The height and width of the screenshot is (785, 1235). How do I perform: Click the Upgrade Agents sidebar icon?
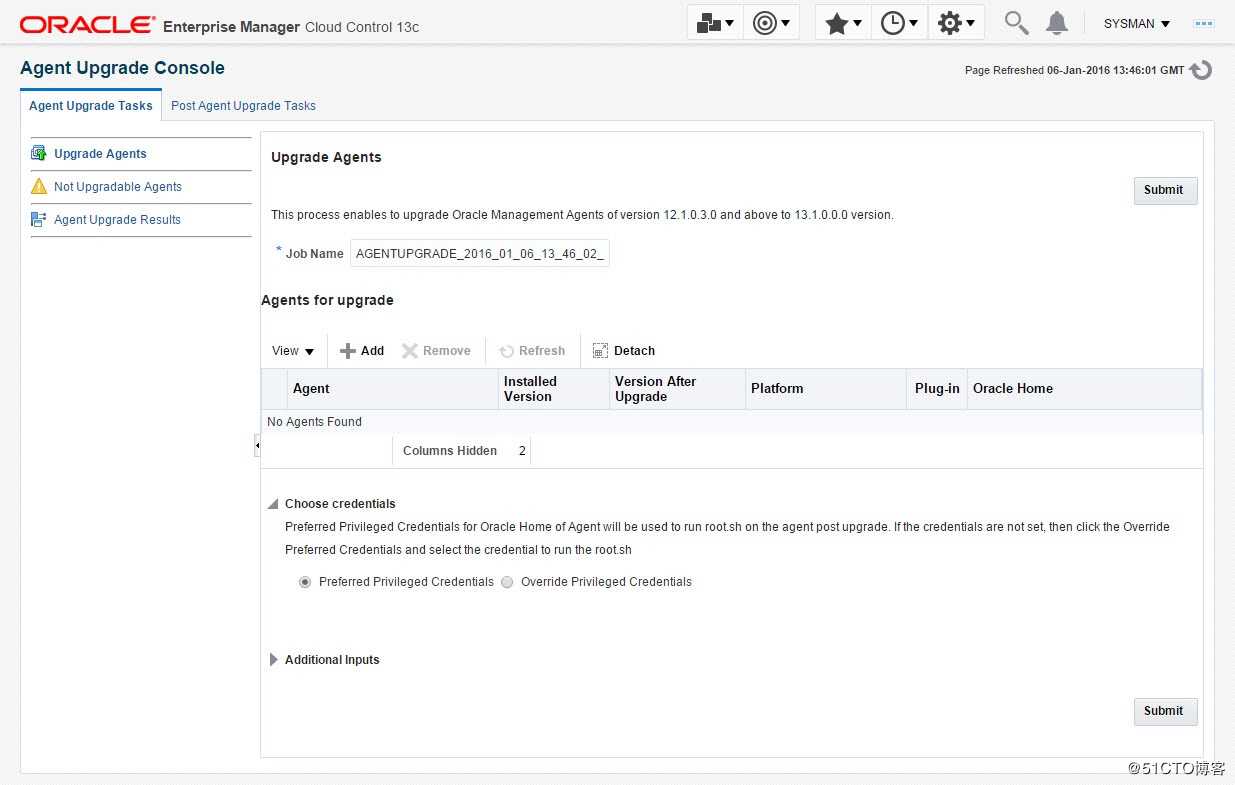39,153
